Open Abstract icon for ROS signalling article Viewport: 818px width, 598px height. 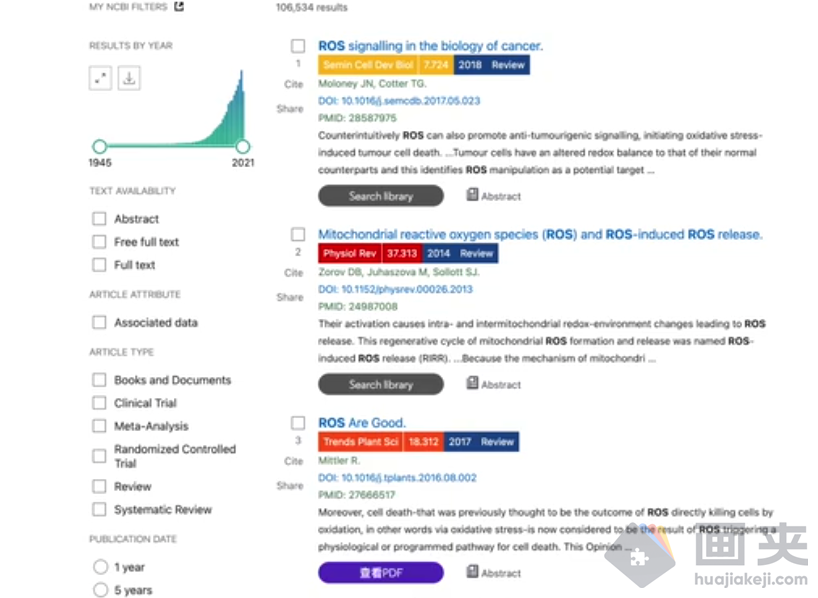pyautogui.click(x=473, y=196)
